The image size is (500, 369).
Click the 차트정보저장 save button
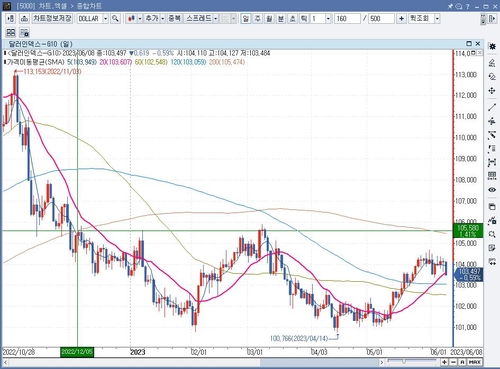click(52, 18)
